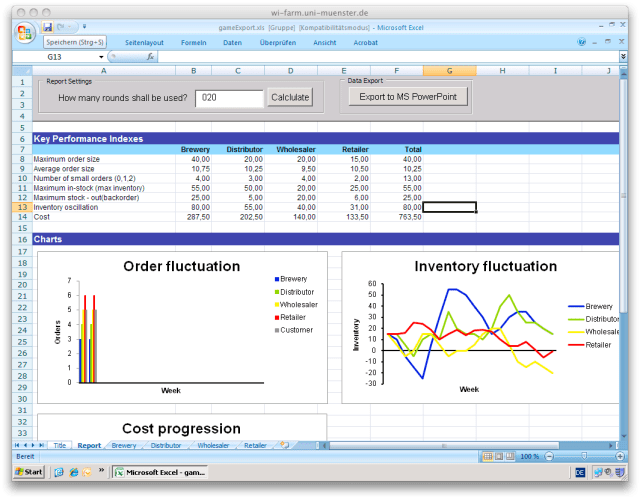Click the Outlook Express quick launch icon
This screenshot has width=640, height=499.
coord(87,472)
